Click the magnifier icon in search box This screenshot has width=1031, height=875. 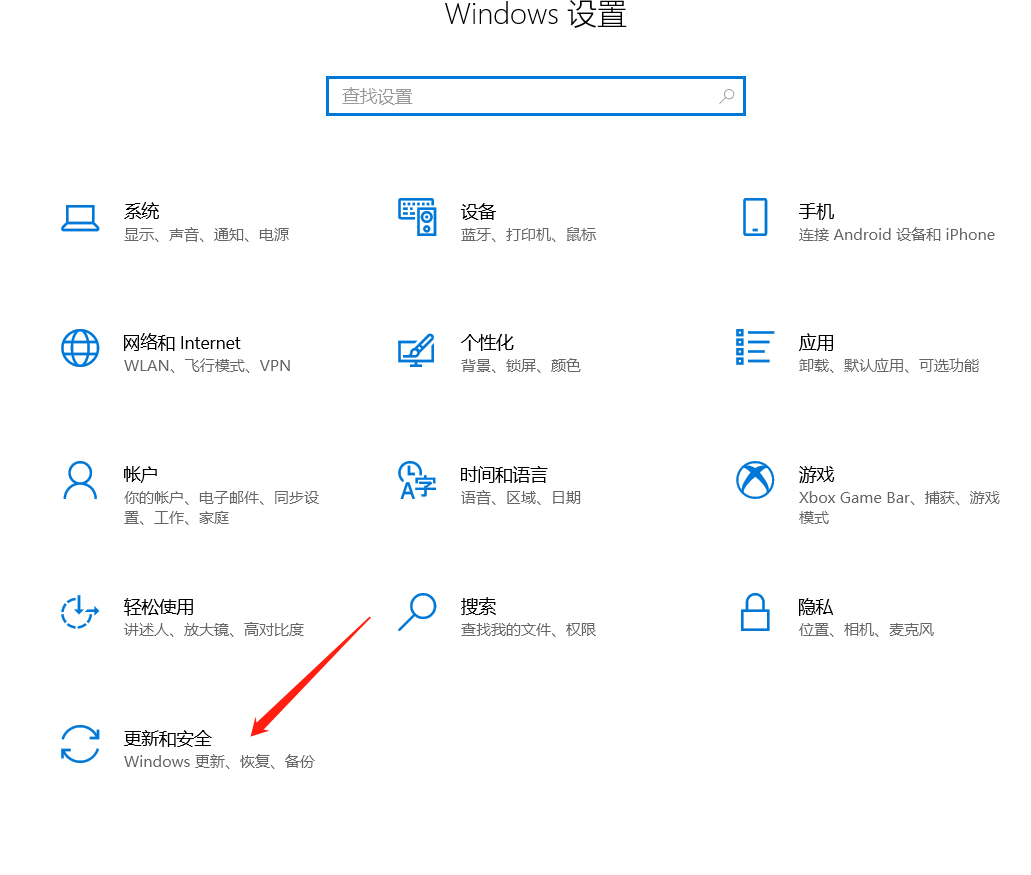pyautogui.click(x=726, y=96)
